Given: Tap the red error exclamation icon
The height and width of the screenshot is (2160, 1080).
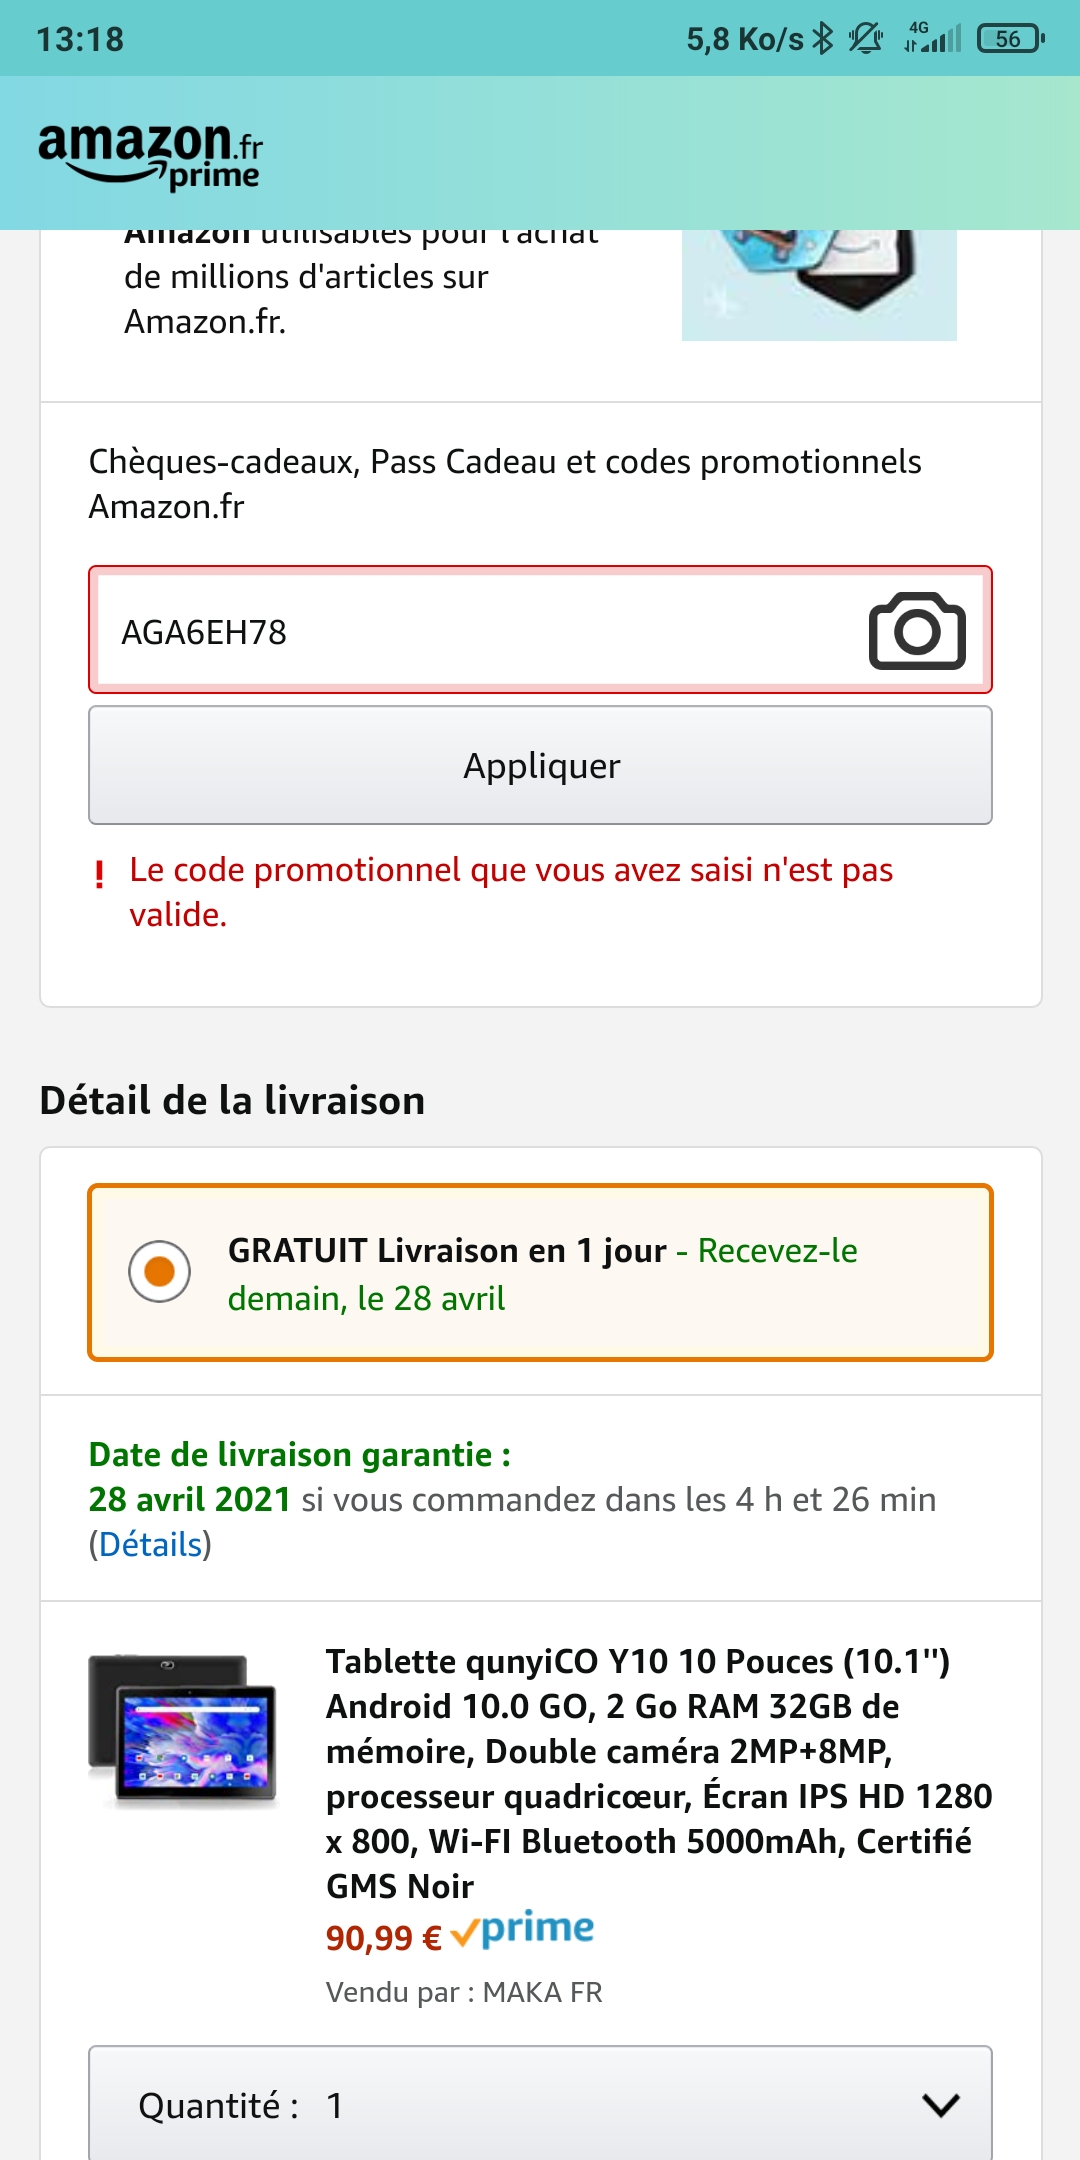Looking at the screenshot, I should [99, 875].
